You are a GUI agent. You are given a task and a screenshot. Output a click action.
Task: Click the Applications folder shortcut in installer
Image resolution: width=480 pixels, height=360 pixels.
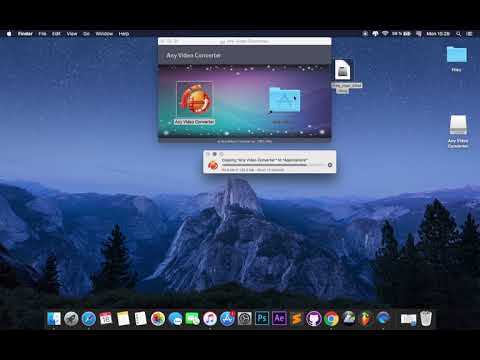click(285, 100)
